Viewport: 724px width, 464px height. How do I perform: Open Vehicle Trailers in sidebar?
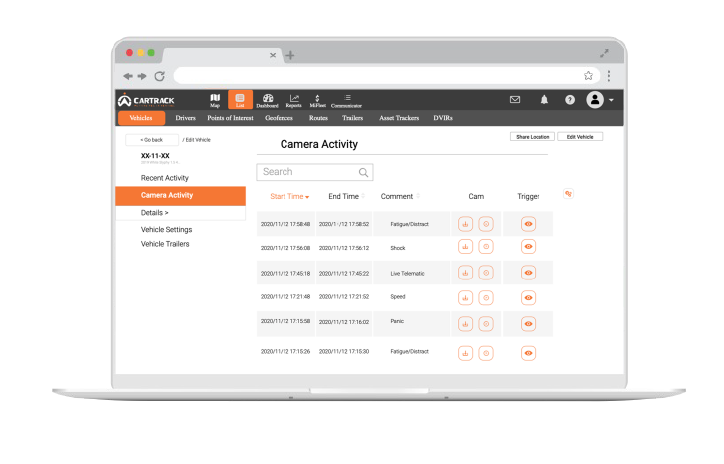pos(165,244)
